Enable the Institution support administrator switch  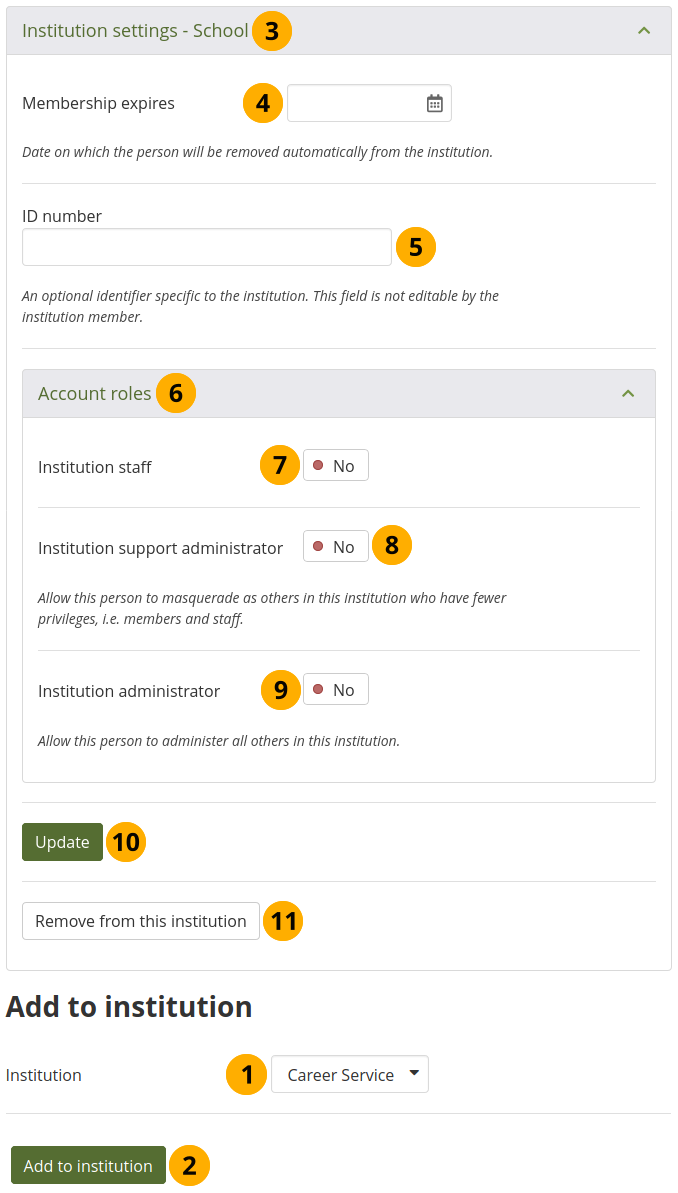336,547
